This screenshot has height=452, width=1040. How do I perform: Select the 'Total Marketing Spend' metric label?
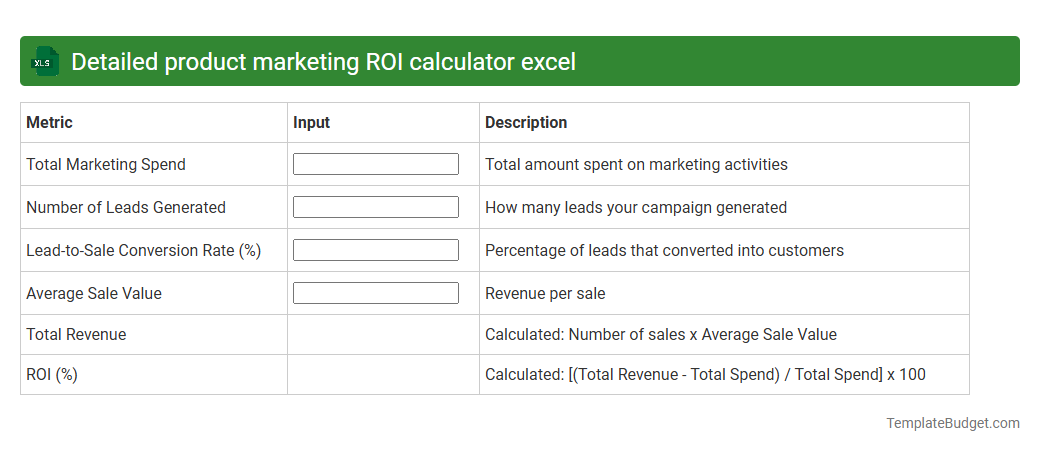pyautogui.click(x=106, y=165)
